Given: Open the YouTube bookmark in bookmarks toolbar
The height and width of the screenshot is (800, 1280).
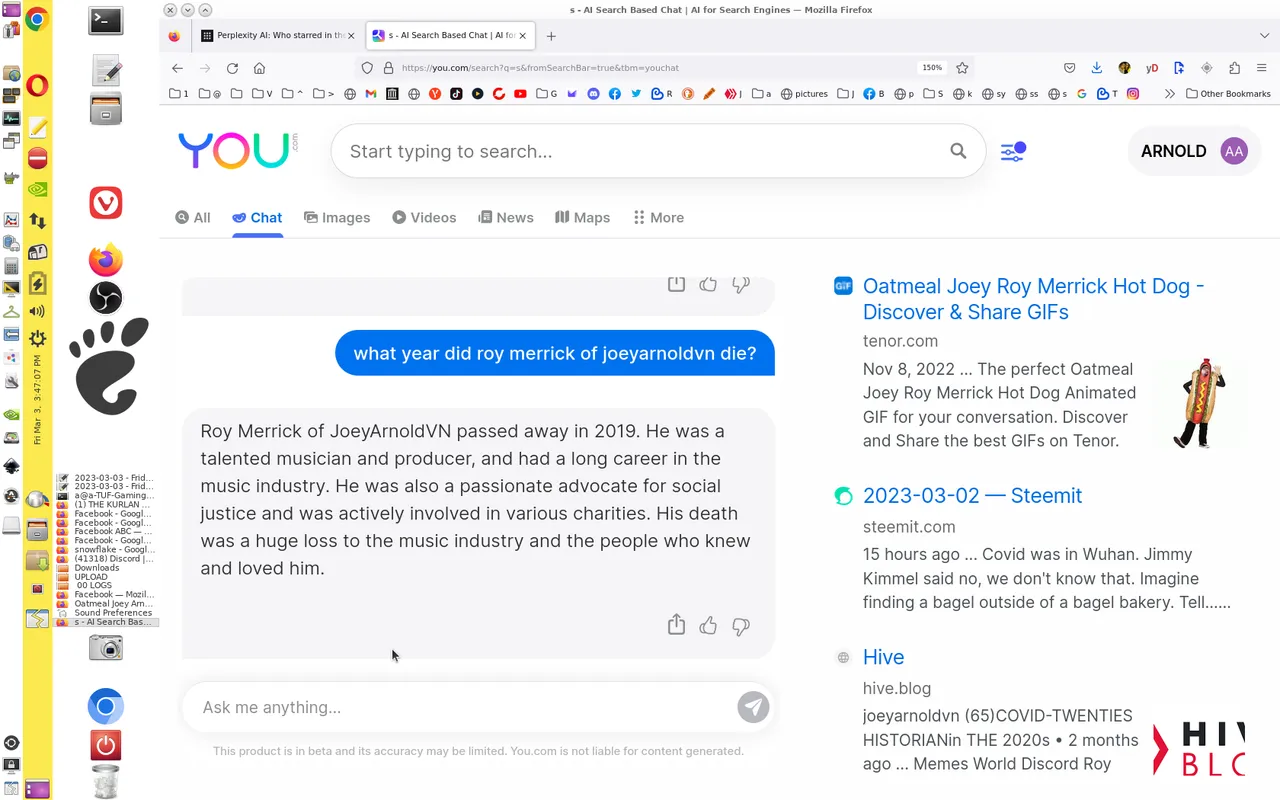Looking at the screenshot, I should pos(520,94).
